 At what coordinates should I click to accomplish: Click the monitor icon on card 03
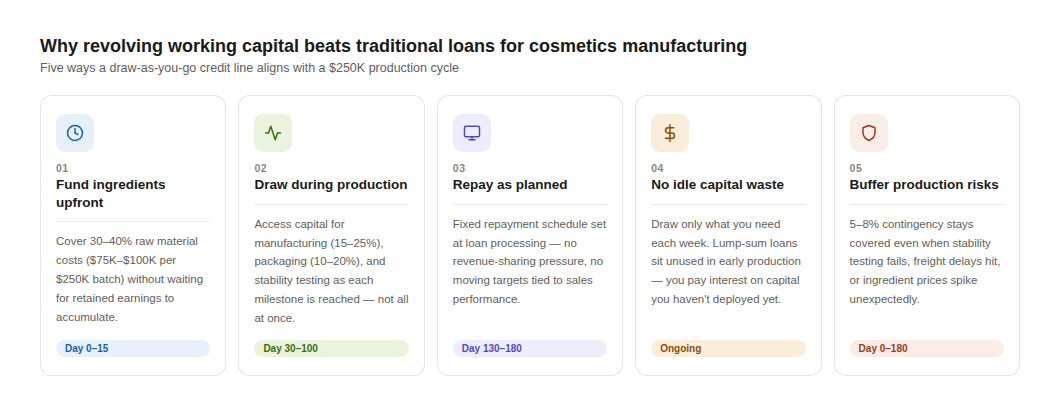[x=472, y=133]
